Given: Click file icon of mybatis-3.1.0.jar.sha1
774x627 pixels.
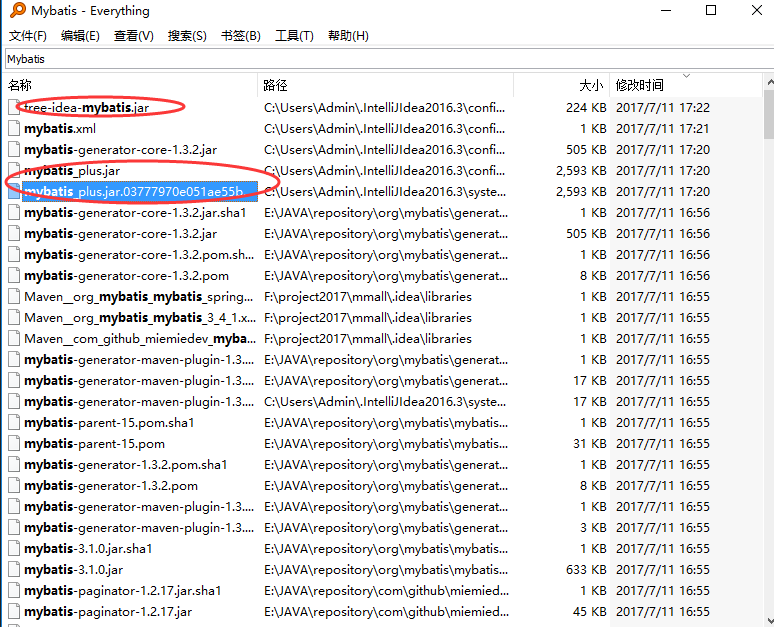Looking at the screenshot, I should 14,549.
